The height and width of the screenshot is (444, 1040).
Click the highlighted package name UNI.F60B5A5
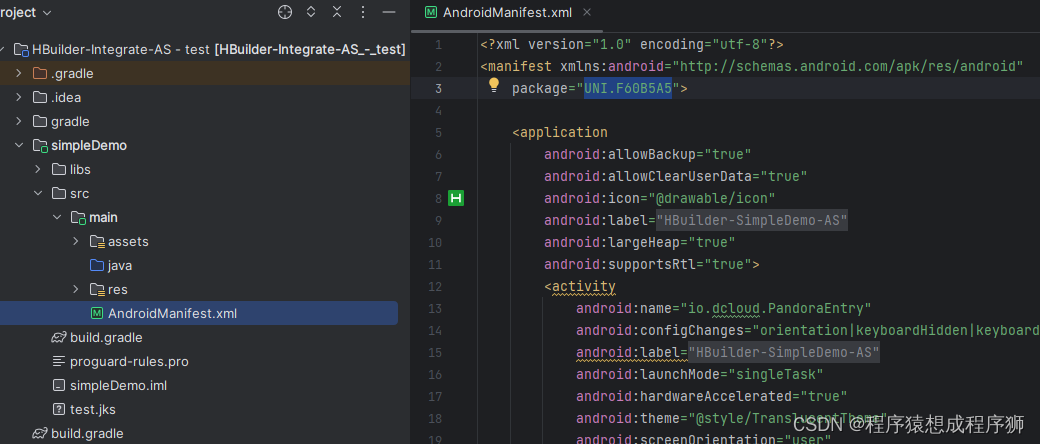coord(628,88)
